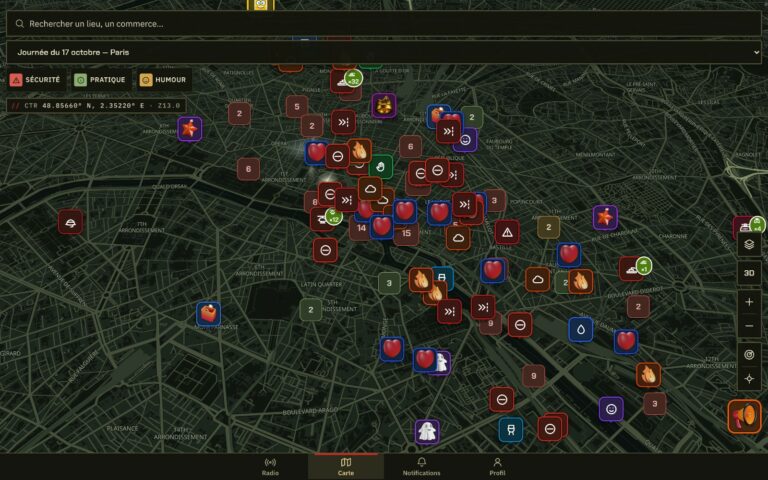Toggle the SÉCURITÉ filter chip
The height and width of the screenshot is (480, 768).
35,79
